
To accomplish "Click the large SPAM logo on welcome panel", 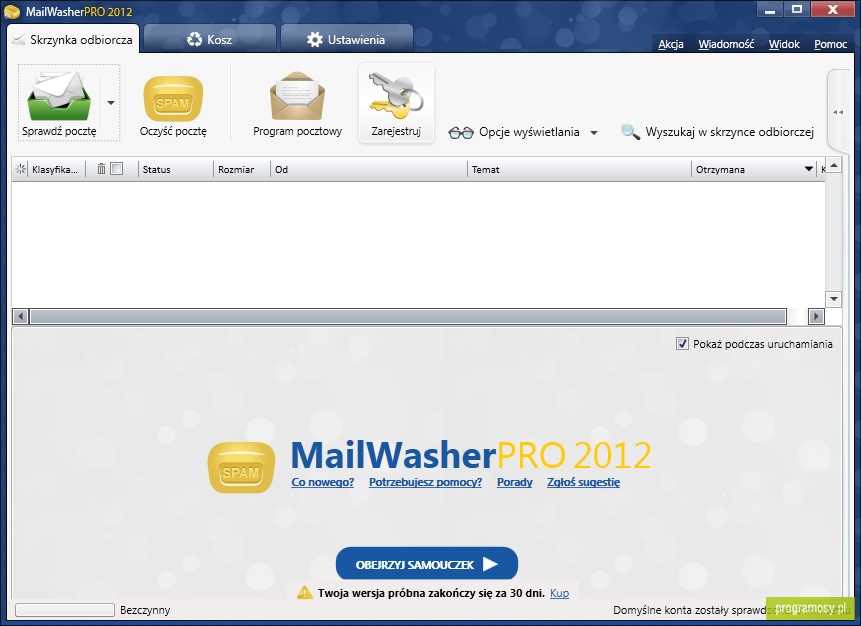I will tap(241, 467).
